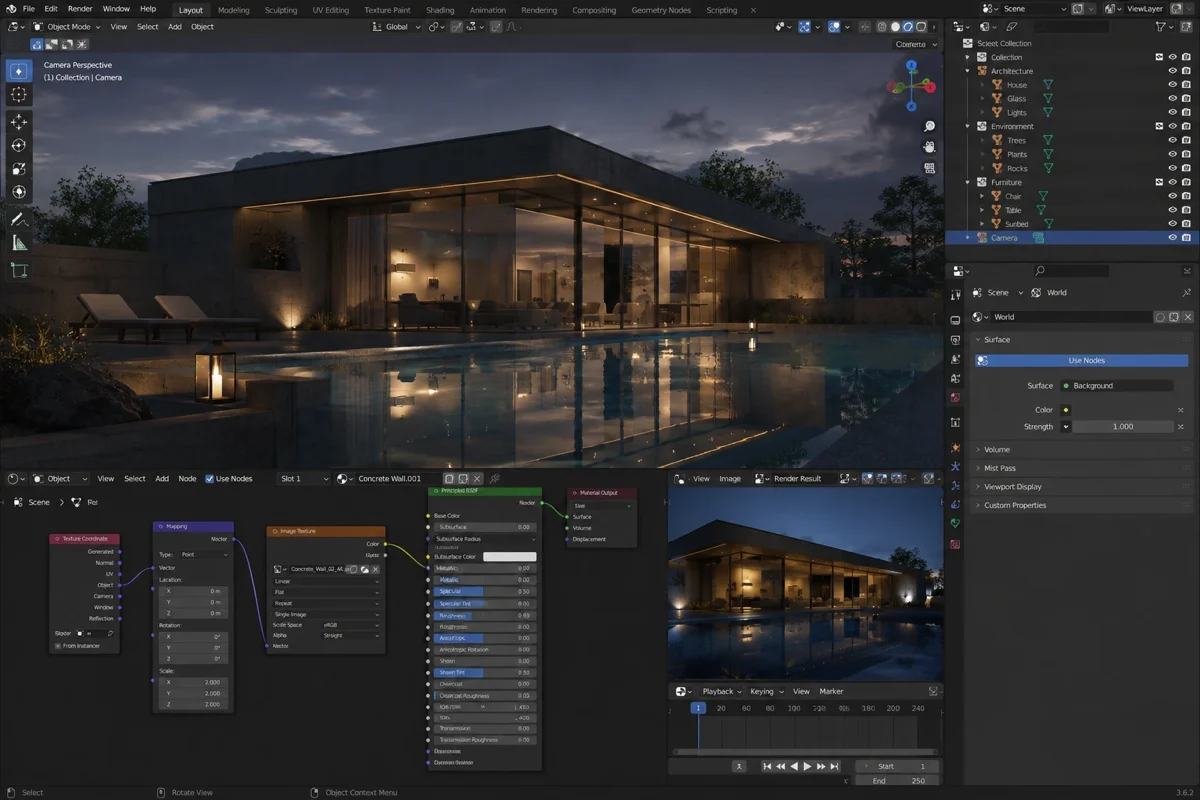Image resolution: width=1200 pixels, height=800 pixels.
Task: Hide the Architecture collection eye icon
Action: [x=1172, y=71]
